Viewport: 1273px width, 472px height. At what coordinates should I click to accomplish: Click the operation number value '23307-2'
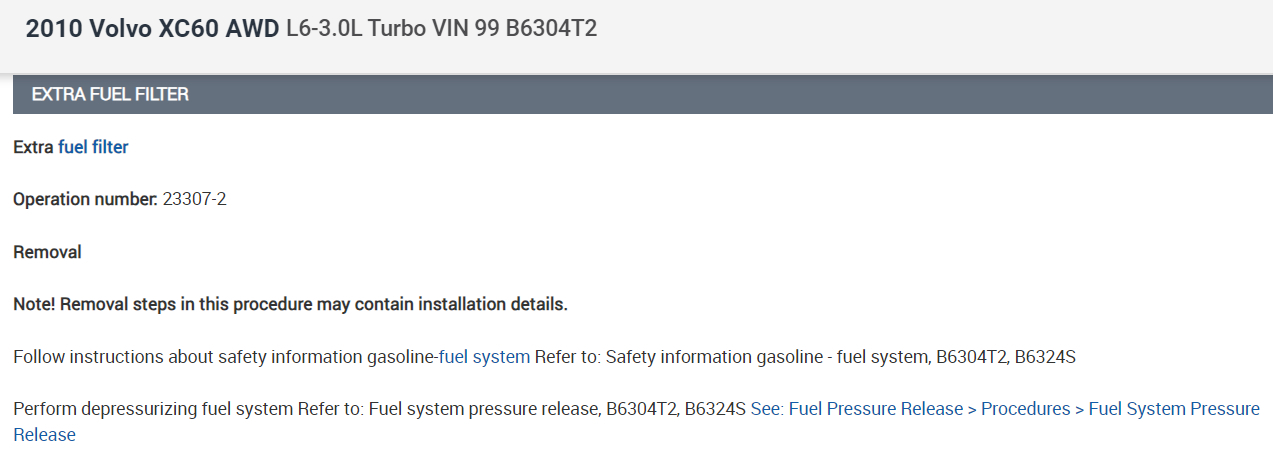click(194, 199)
